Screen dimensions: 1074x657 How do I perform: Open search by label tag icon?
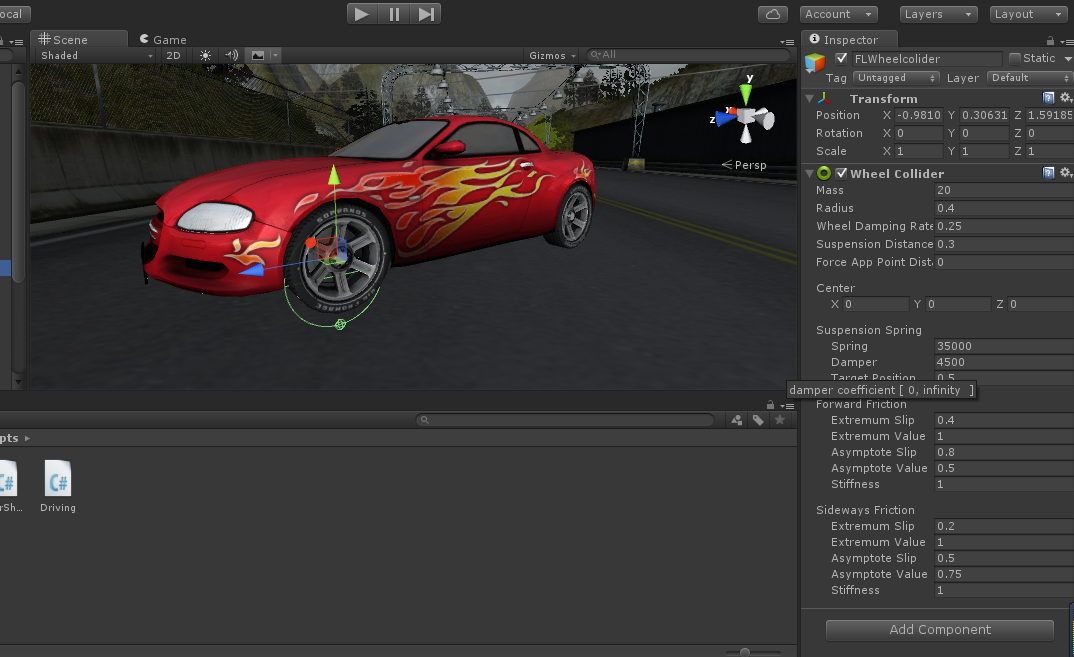pyautogui.click(x=758, y=420)
